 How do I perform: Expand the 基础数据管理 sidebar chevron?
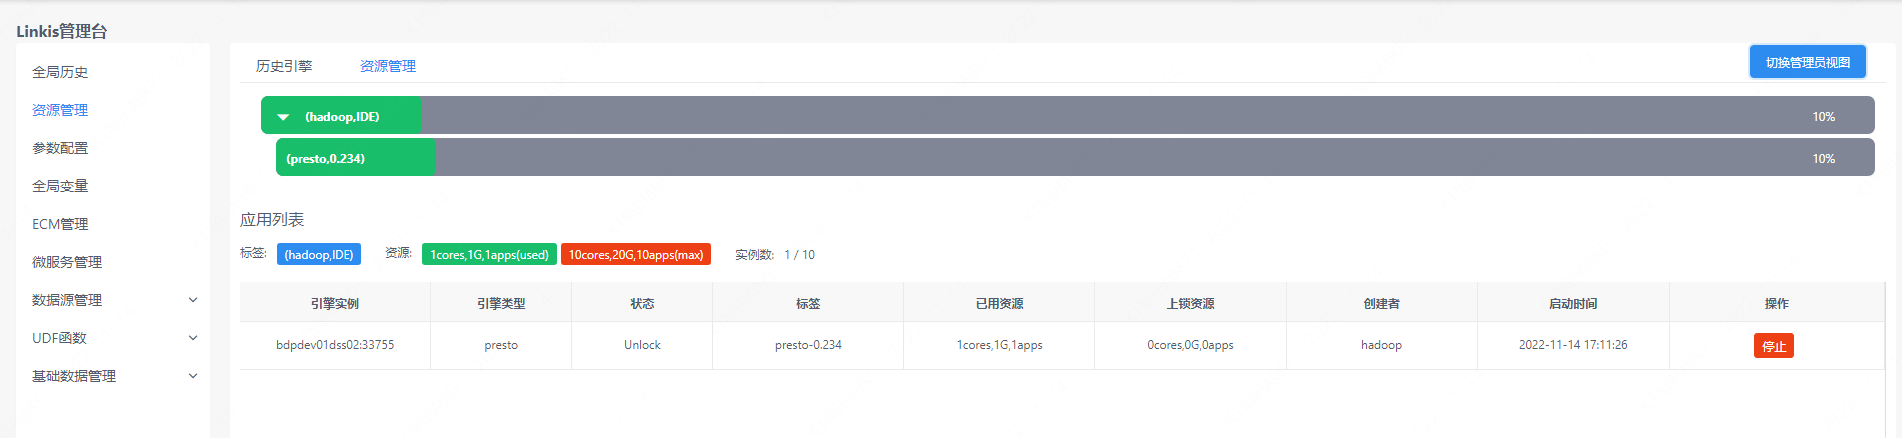(x=193, y=376)
